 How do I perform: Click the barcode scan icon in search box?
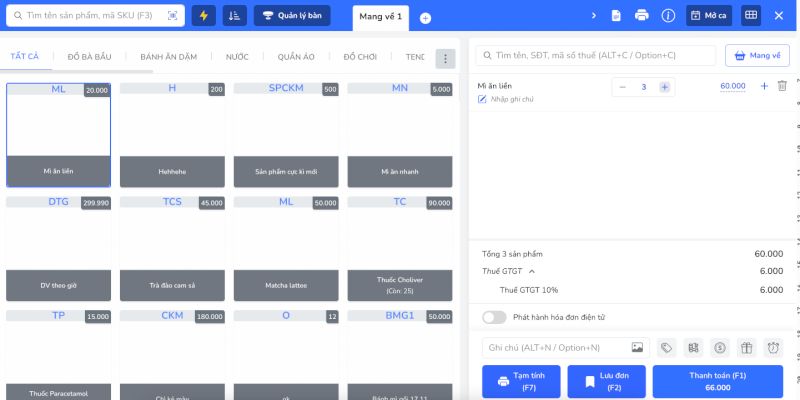coord(172,16)
